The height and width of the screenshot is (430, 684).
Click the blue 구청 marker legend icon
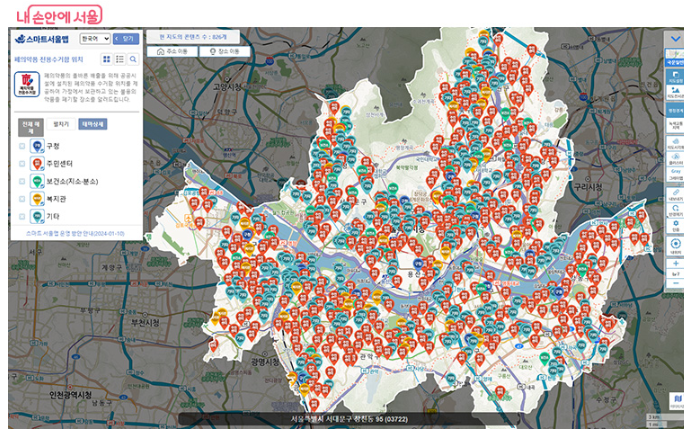(x=37, y=146)
